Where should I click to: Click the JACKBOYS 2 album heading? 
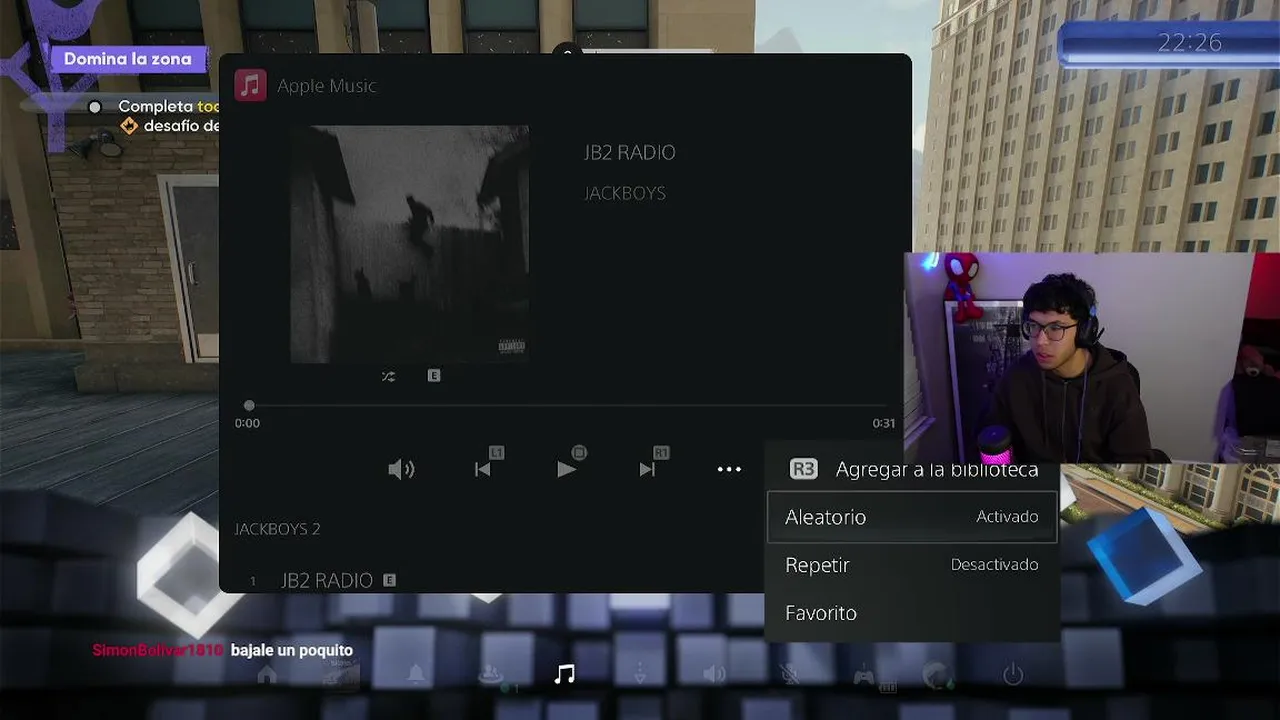(x=277, y=529)
